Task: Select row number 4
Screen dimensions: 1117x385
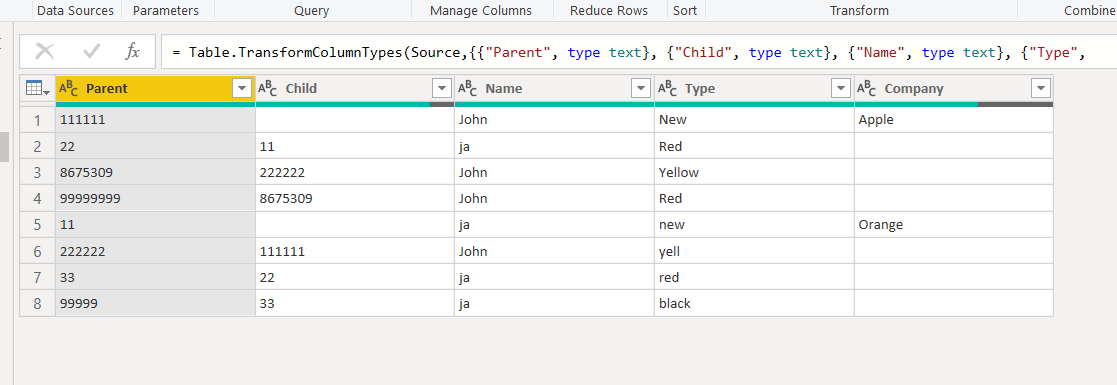Action: coord(37,198)
